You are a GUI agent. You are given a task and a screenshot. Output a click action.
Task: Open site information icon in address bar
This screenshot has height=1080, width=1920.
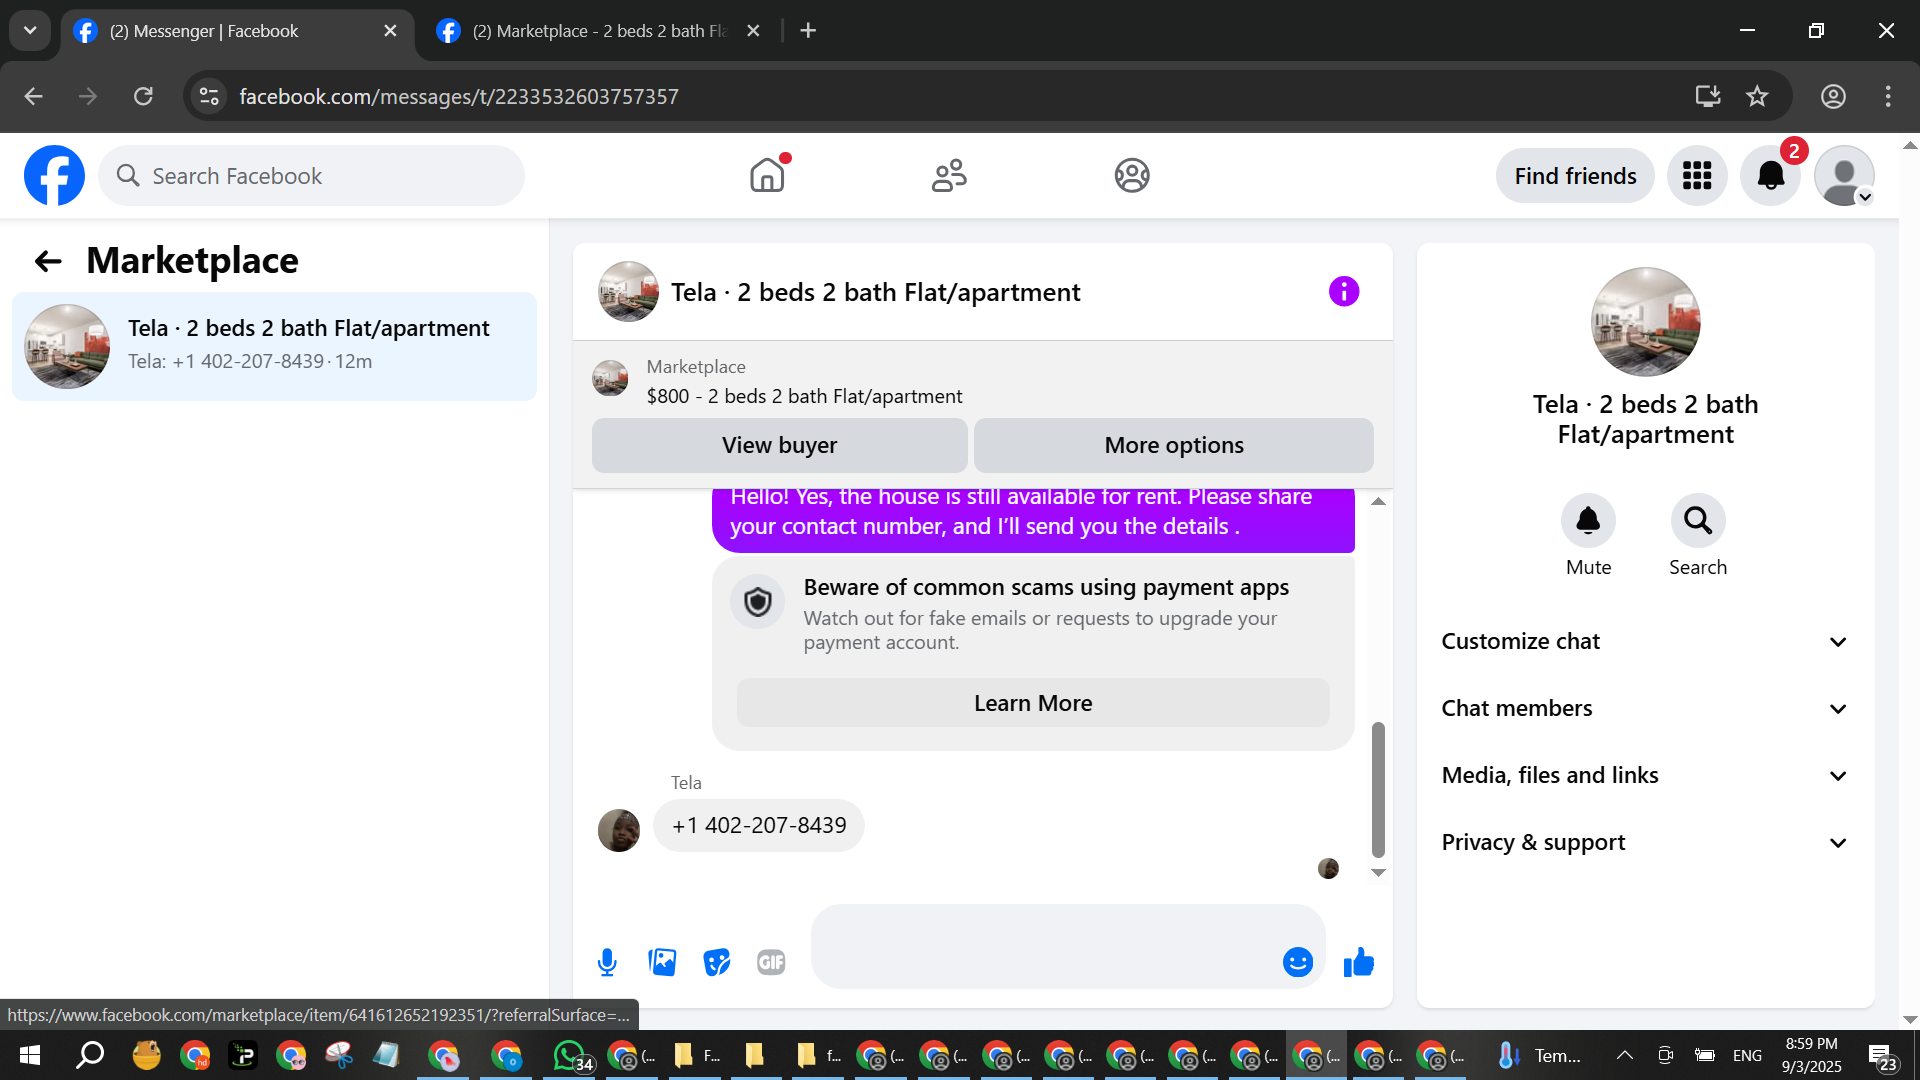209,96
